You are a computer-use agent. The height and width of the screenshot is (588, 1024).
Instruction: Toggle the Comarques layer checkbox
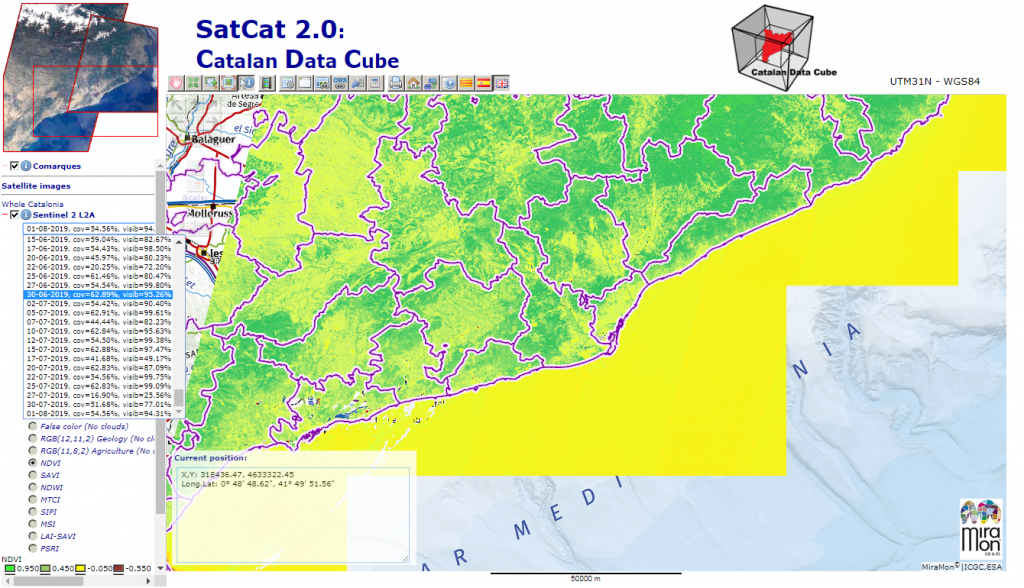click(x=14, y=166)
